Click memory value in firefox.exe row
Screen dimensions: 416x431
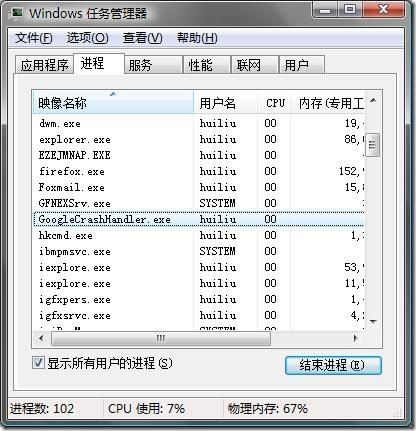click(x=352, y=171)
